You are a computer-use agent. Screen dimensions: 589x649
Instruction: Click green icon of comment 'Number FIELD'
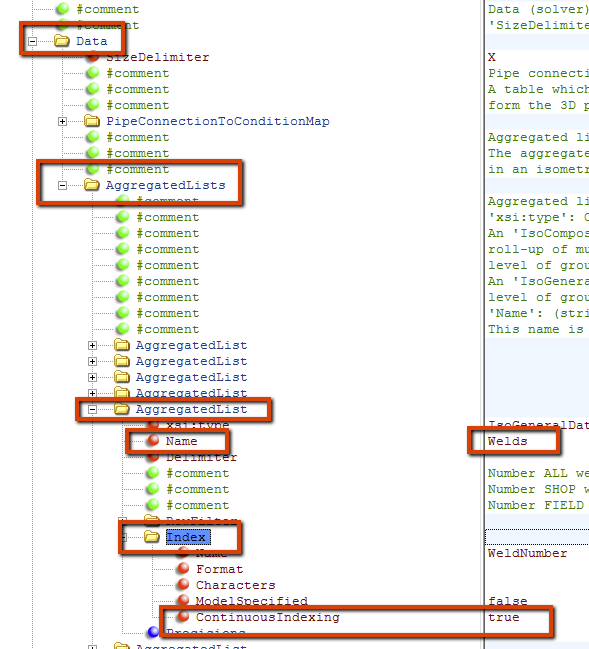point(153,505)
